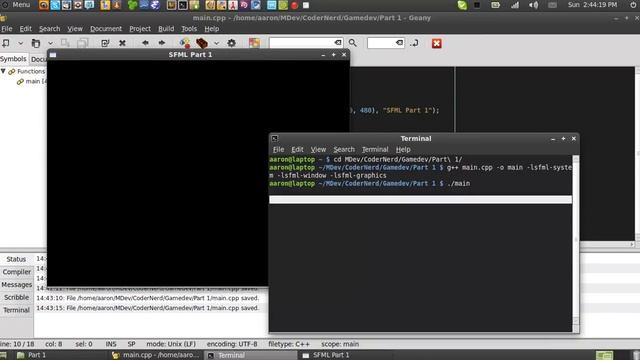The image size is (640, 360).
Task: Open the color chooser toolbar icon
Action: (254, 43)
